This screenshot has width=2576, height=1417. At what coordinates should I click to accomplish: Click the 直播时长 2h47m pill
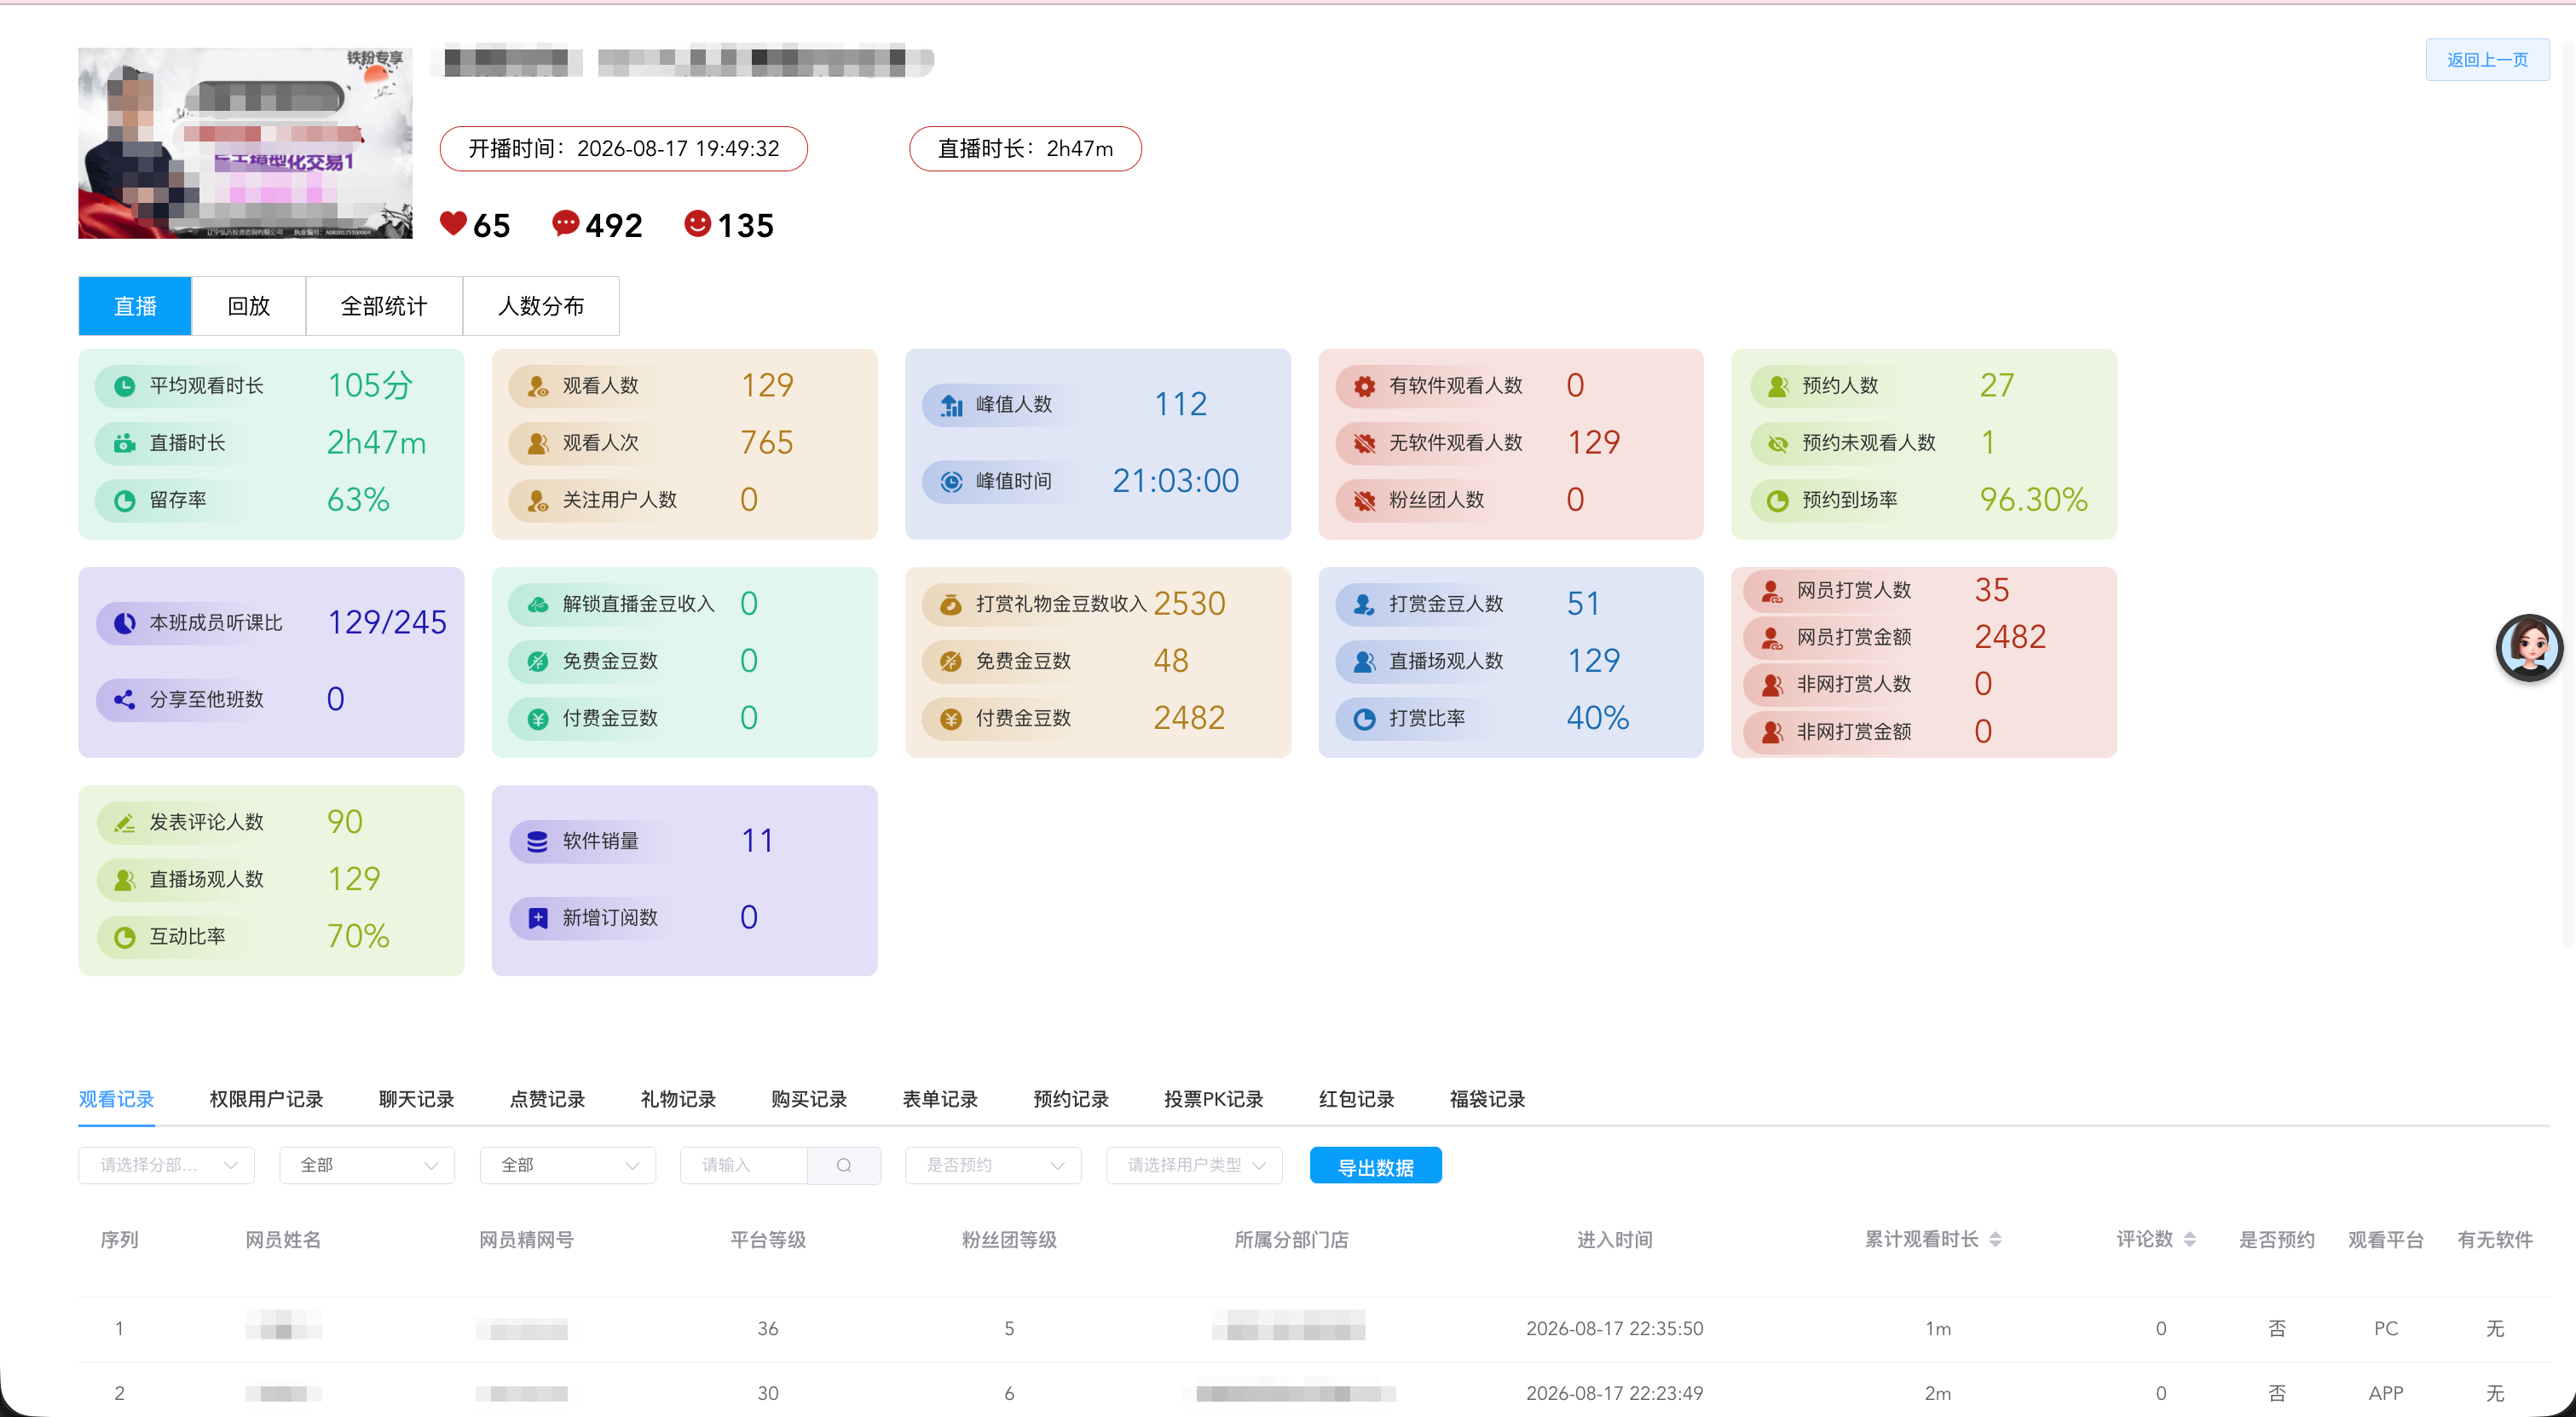pyautogui.click(x=1025, y=149)
